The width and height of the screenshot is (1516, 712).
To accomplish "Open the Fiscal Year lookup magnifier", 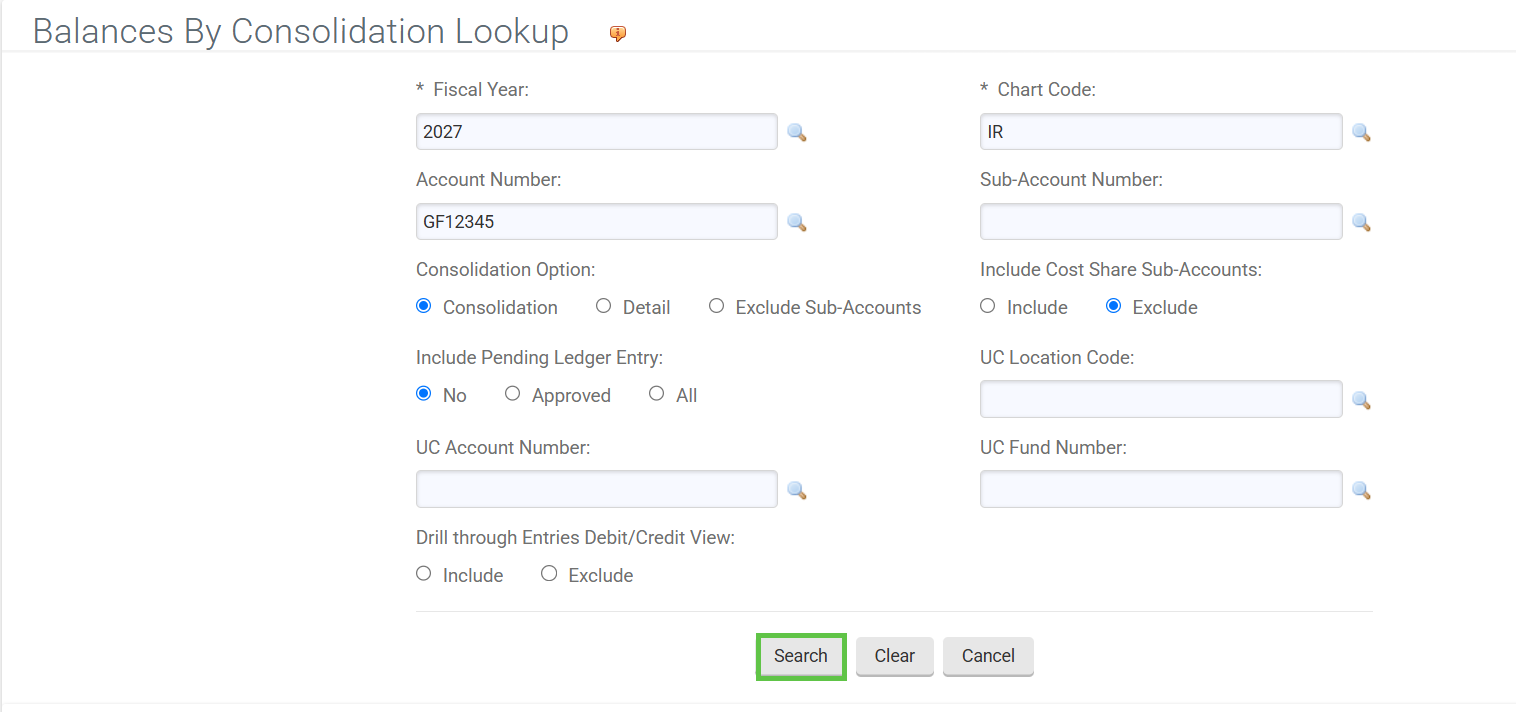I will 796,132.
